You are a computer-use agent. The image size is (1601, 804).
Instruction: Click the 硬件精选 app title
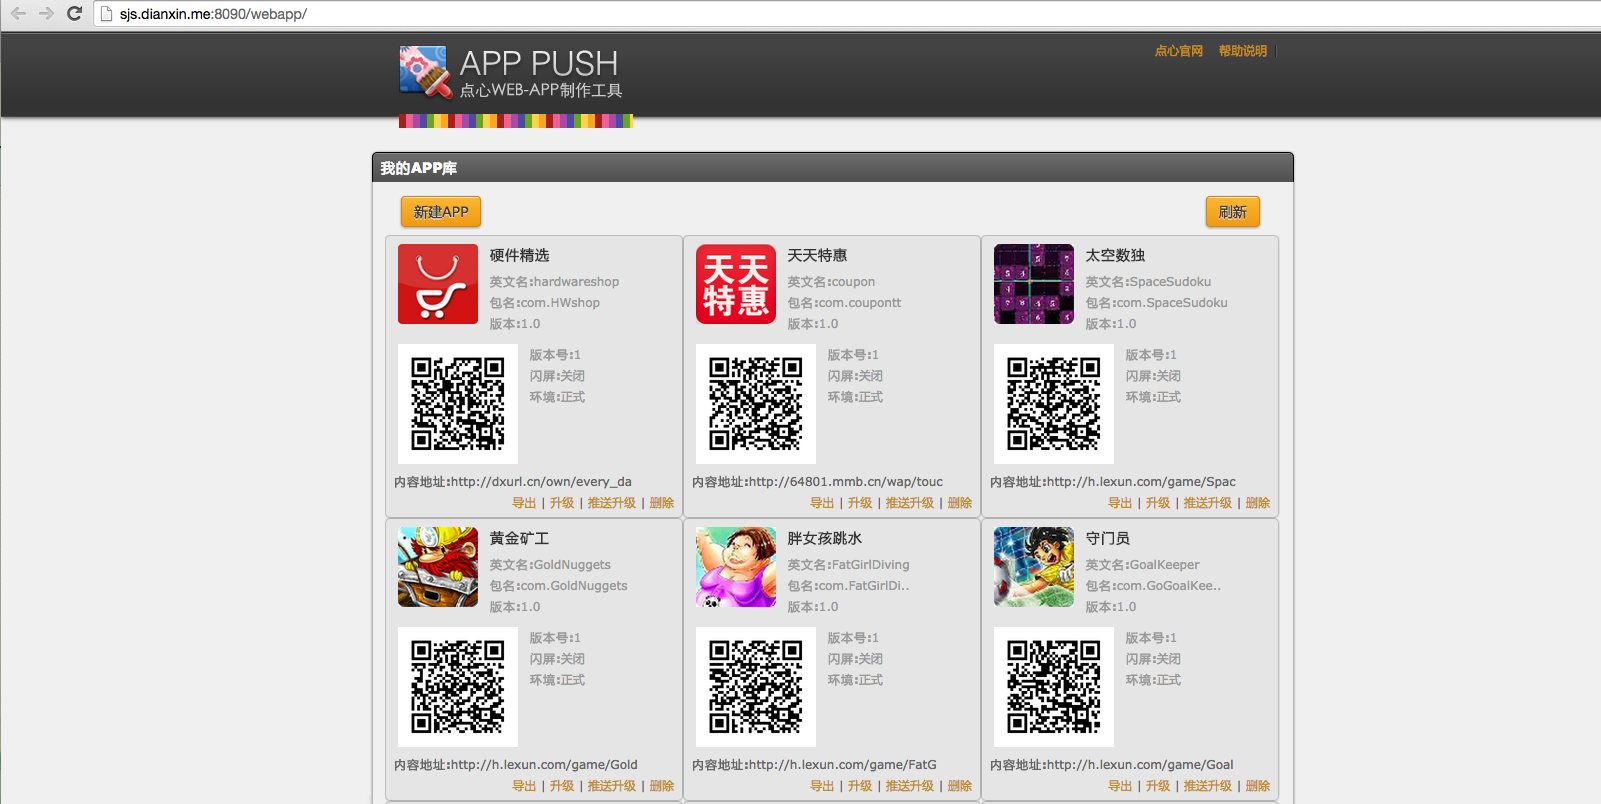[x=520, y=256]
